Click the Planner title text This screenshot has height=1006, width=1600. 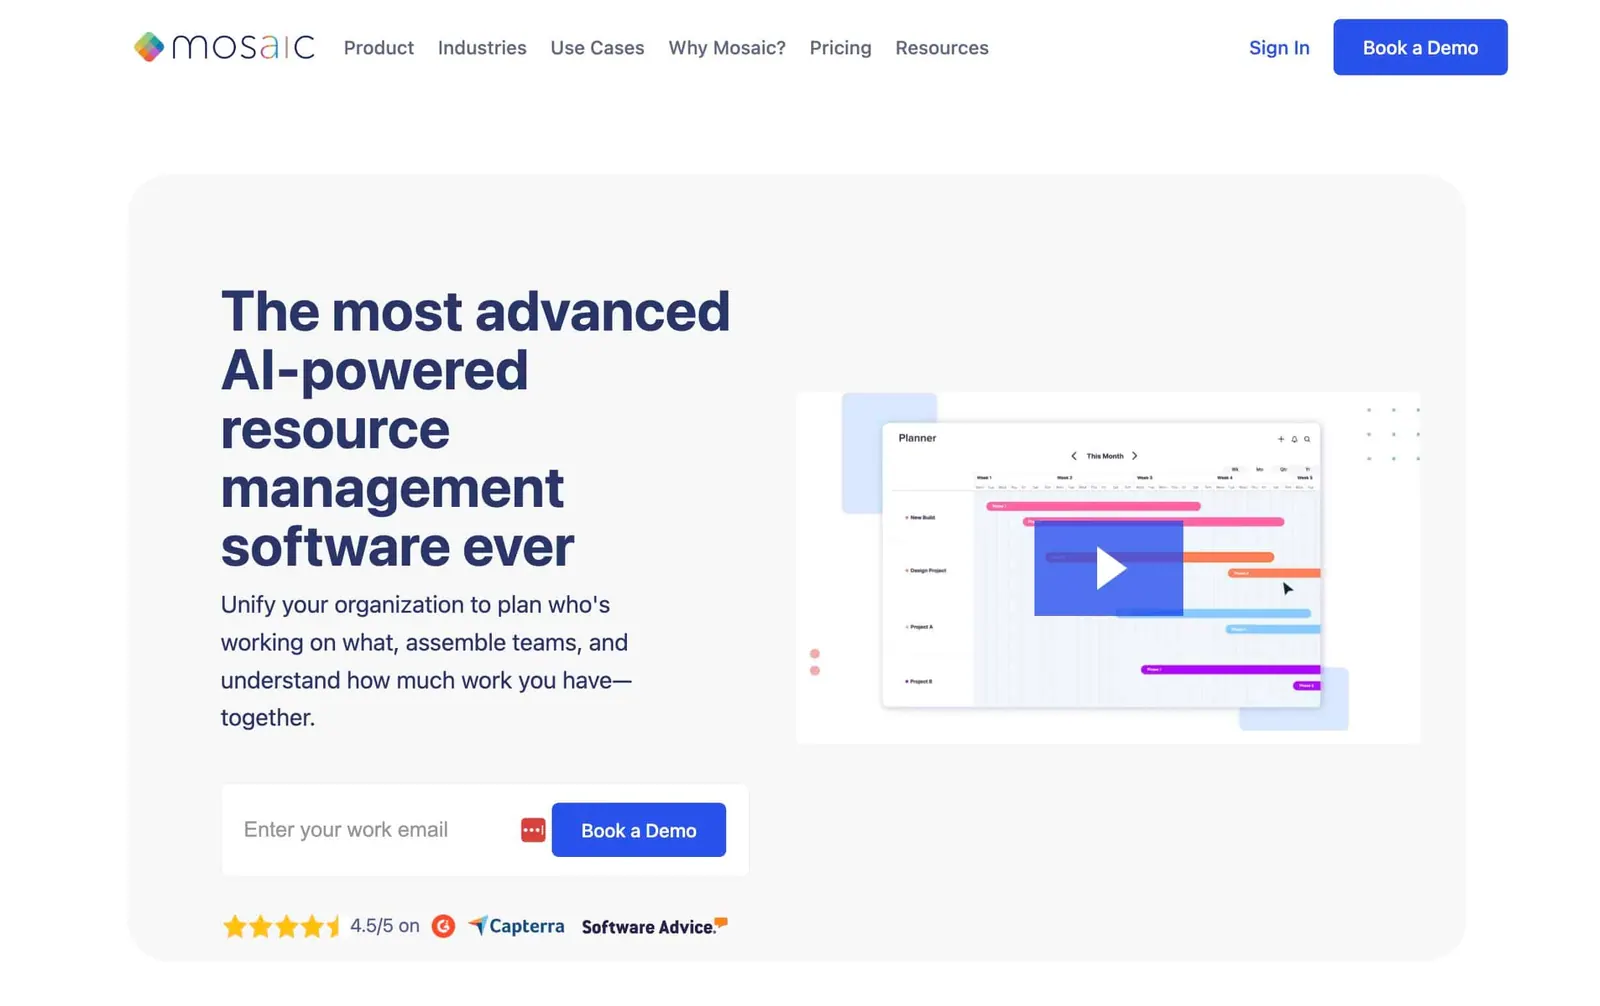917,438
